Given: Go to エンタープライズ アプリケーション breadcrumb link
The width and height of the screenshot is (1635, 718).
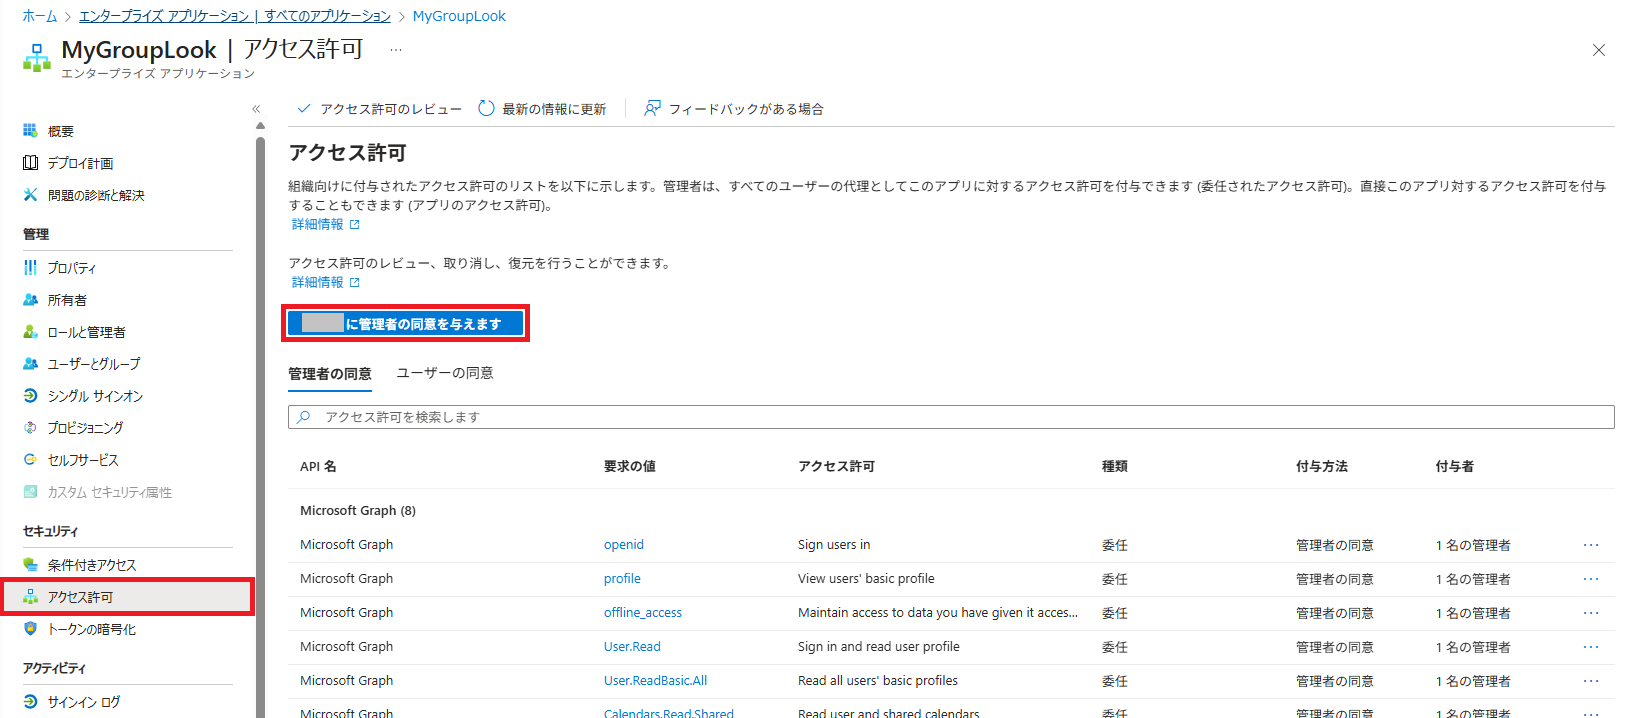Looking at the screenshot, I should coord(235,16).
